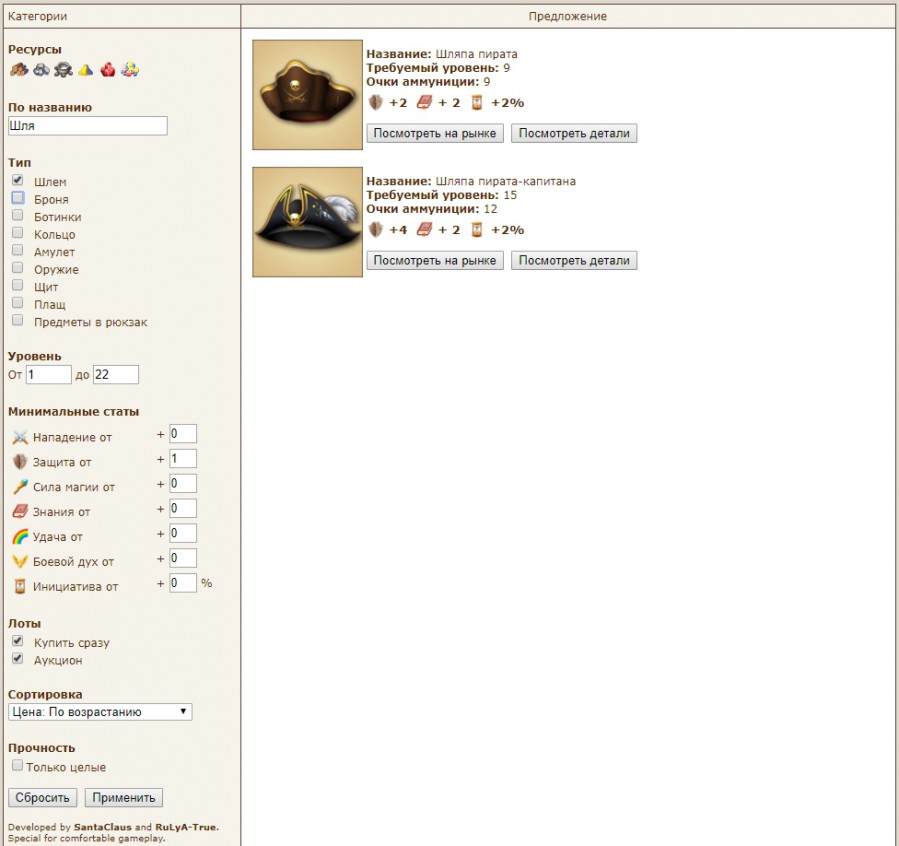The width and height of the screenshot is (899, 846).
Task: Select the ore resource icon
Action: tap(41, 70)
